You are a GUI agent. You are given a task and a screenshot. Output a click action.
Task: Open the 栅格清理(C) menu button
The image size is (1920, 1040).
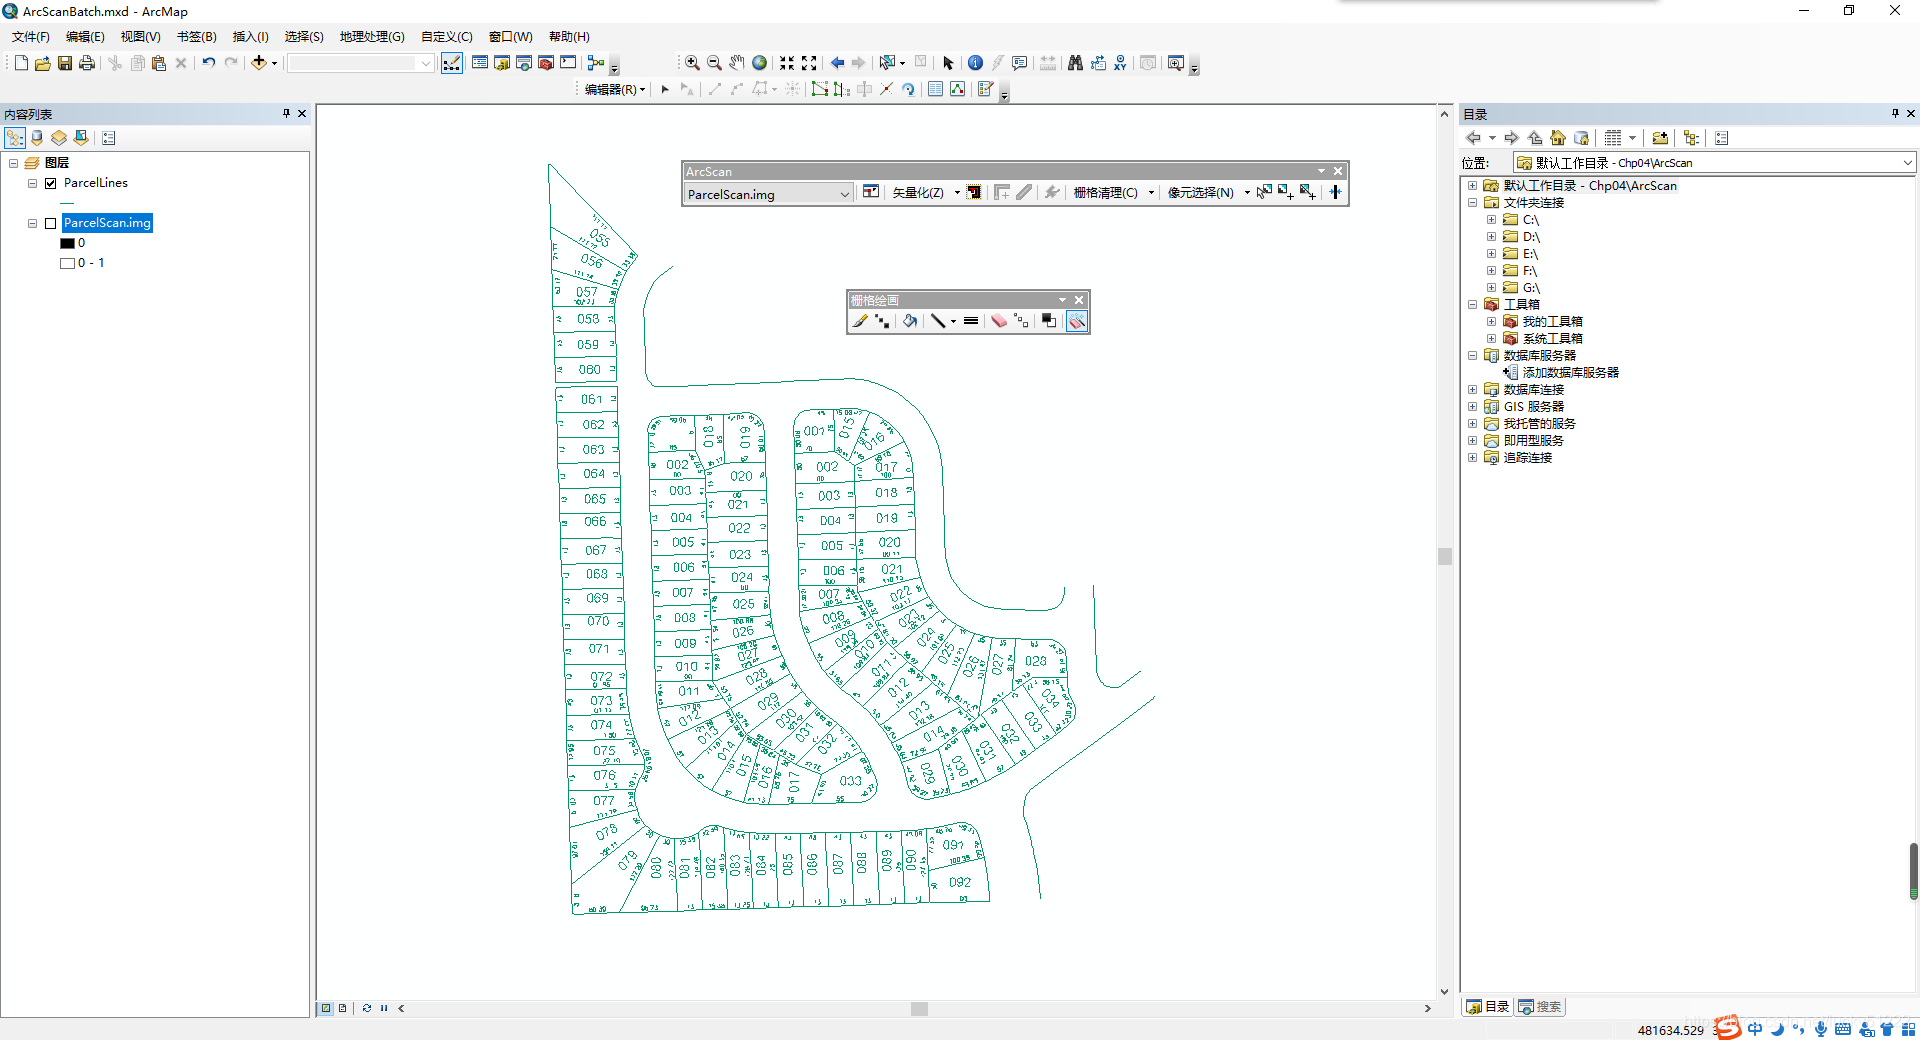point(1106,193)
